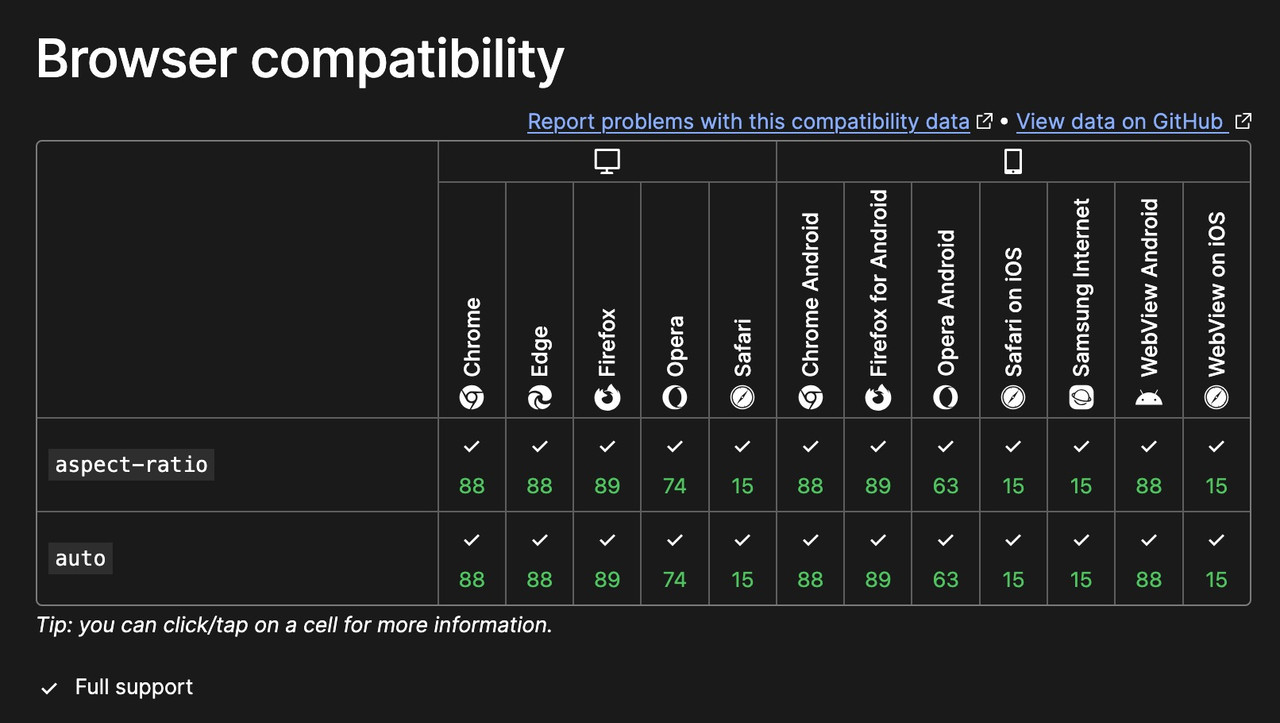The width and height of the screenshot is (1280, 723).
Task: Click the desktop monitor platform icon
Action: click(607, 162)
